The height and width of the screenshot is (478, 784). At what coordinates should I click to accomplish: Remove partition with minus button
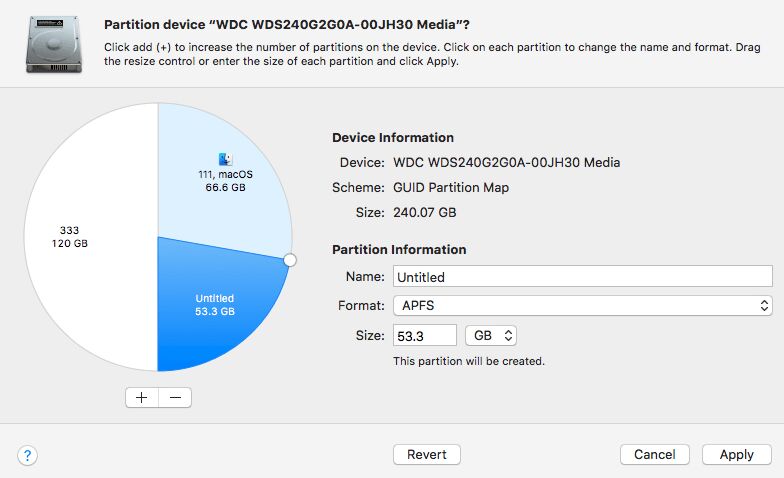click(175, 397)
